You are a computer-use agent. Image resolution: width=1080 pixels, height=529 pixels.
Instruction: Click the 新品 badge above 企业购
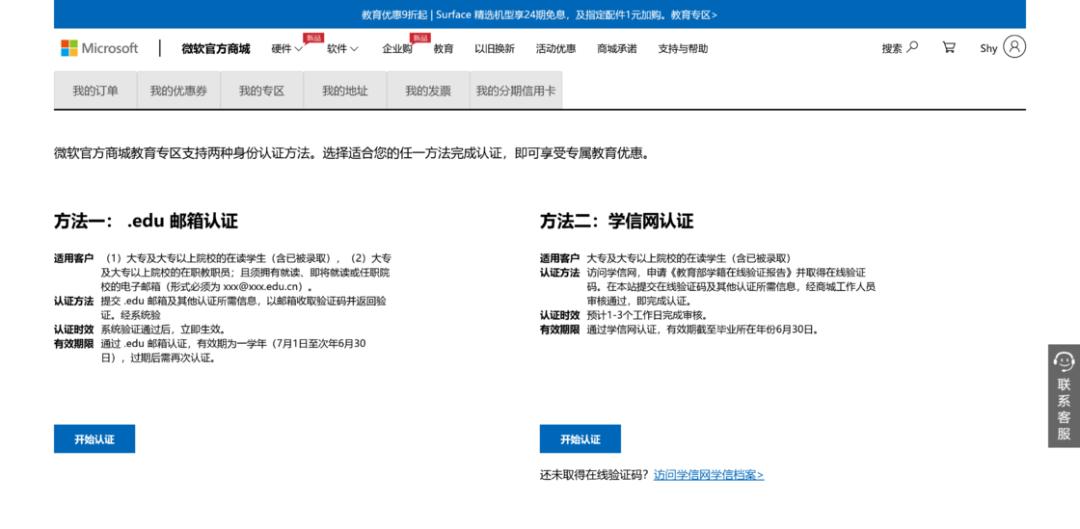pos(420,38)
